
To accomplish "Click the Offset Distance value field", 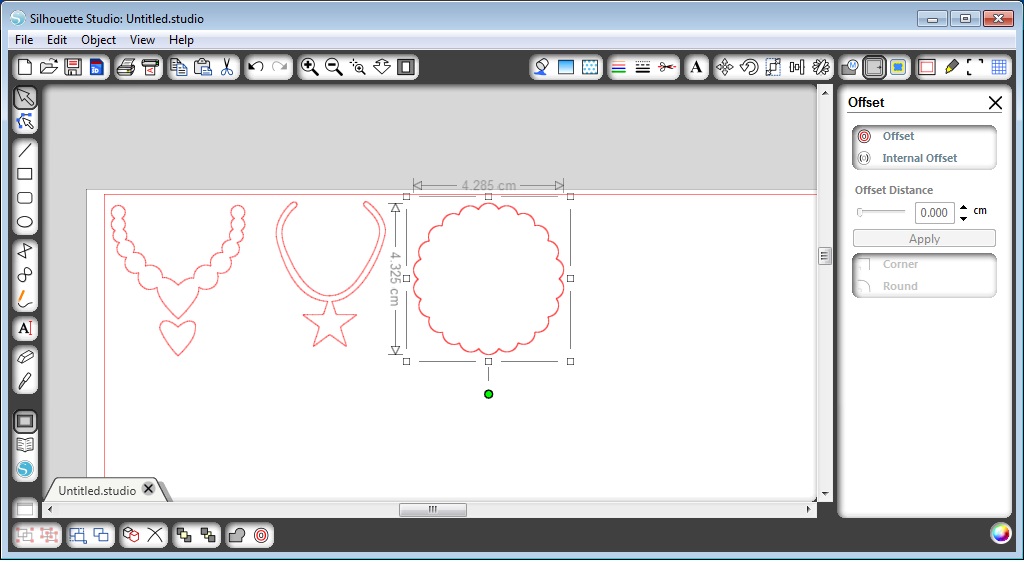I will (x=934, y=213).
